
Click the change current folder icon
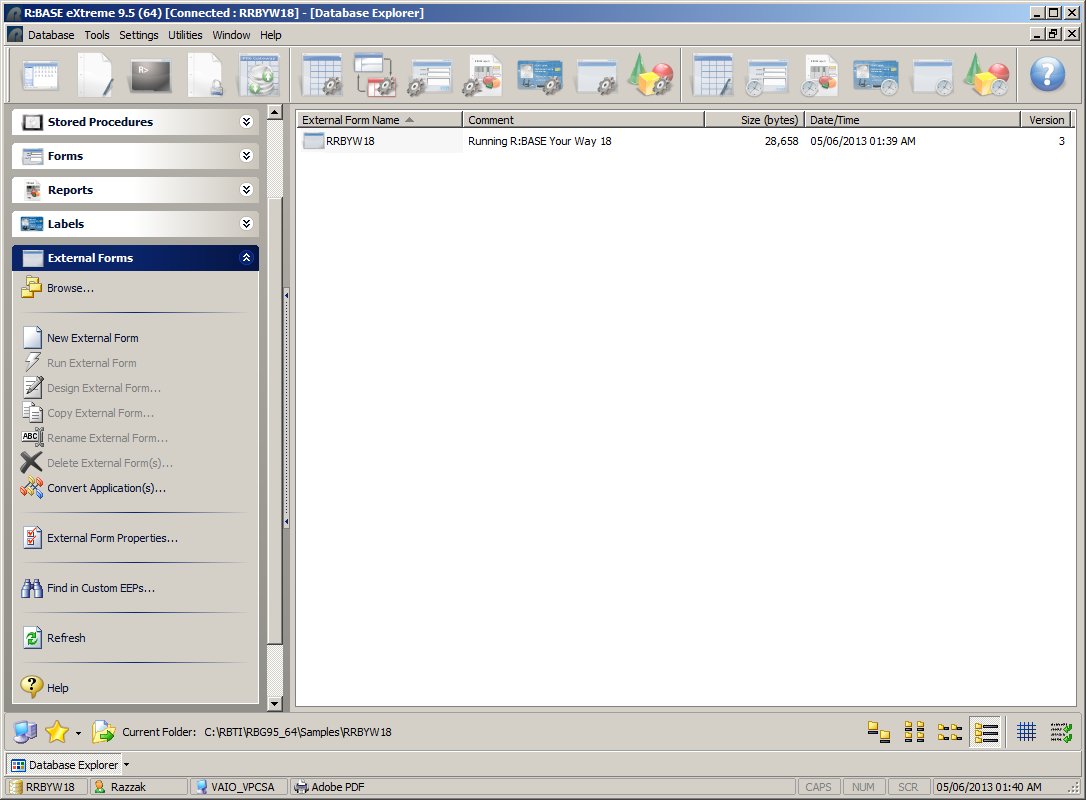click(x=104, y=732)
